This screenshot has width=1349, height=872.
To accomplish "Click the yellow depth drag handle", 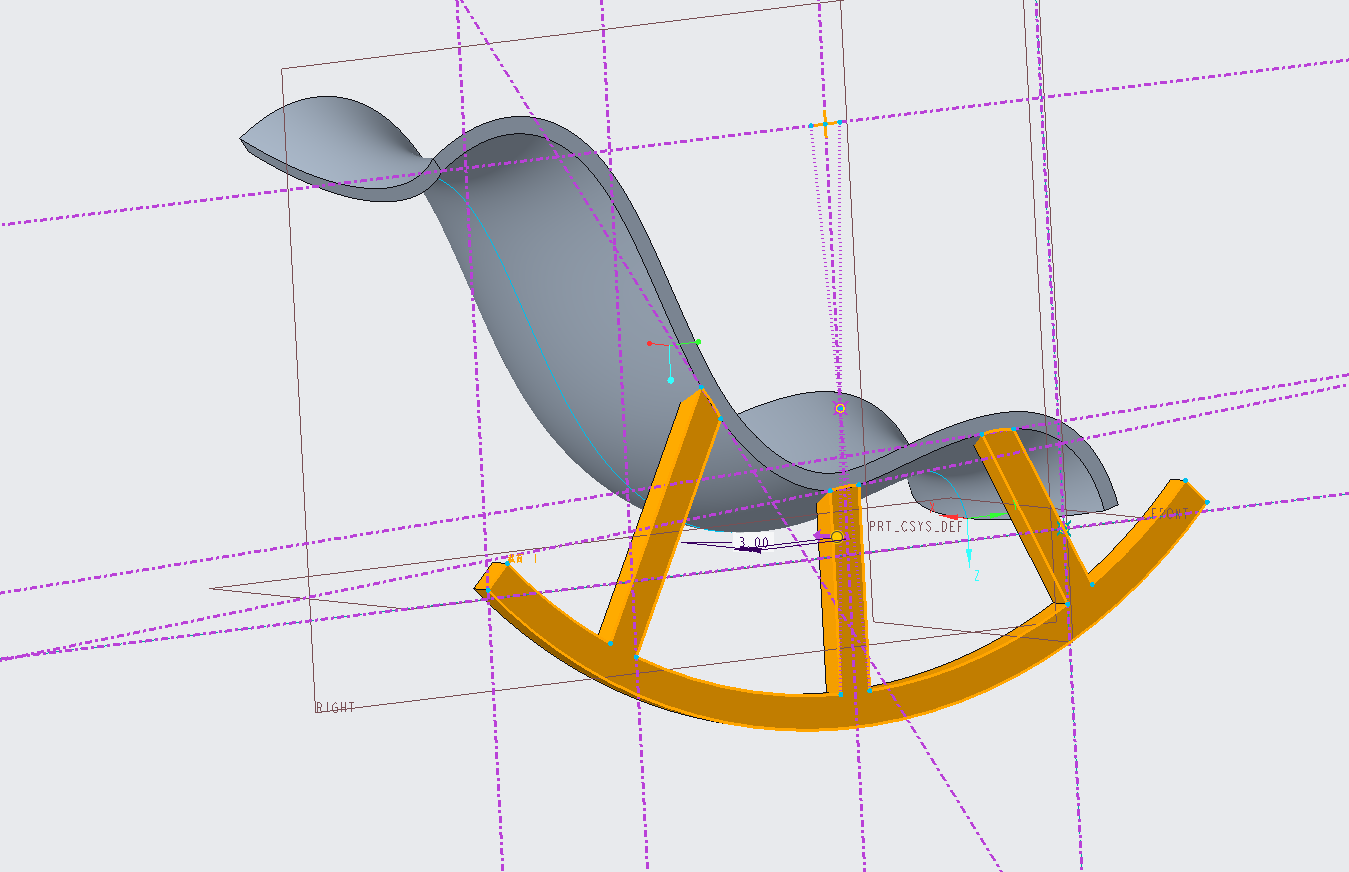I will [837, 537].
